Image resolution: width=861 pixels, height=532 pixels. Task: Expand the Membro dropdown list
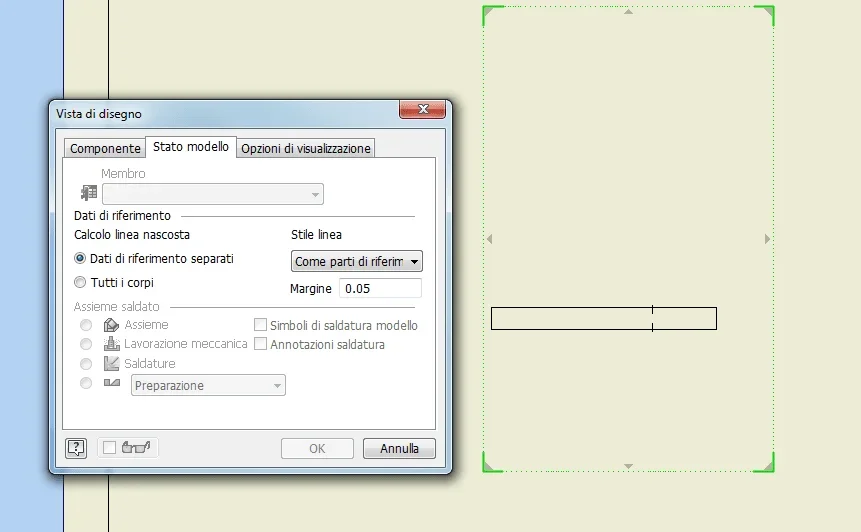(x=213, y=194)
